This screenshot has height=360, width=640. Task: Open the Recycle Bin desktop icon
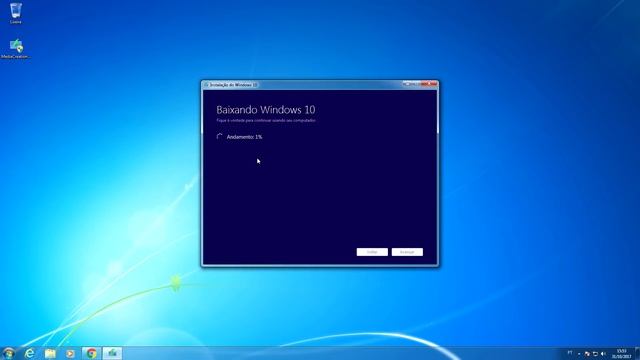(16, 13)
